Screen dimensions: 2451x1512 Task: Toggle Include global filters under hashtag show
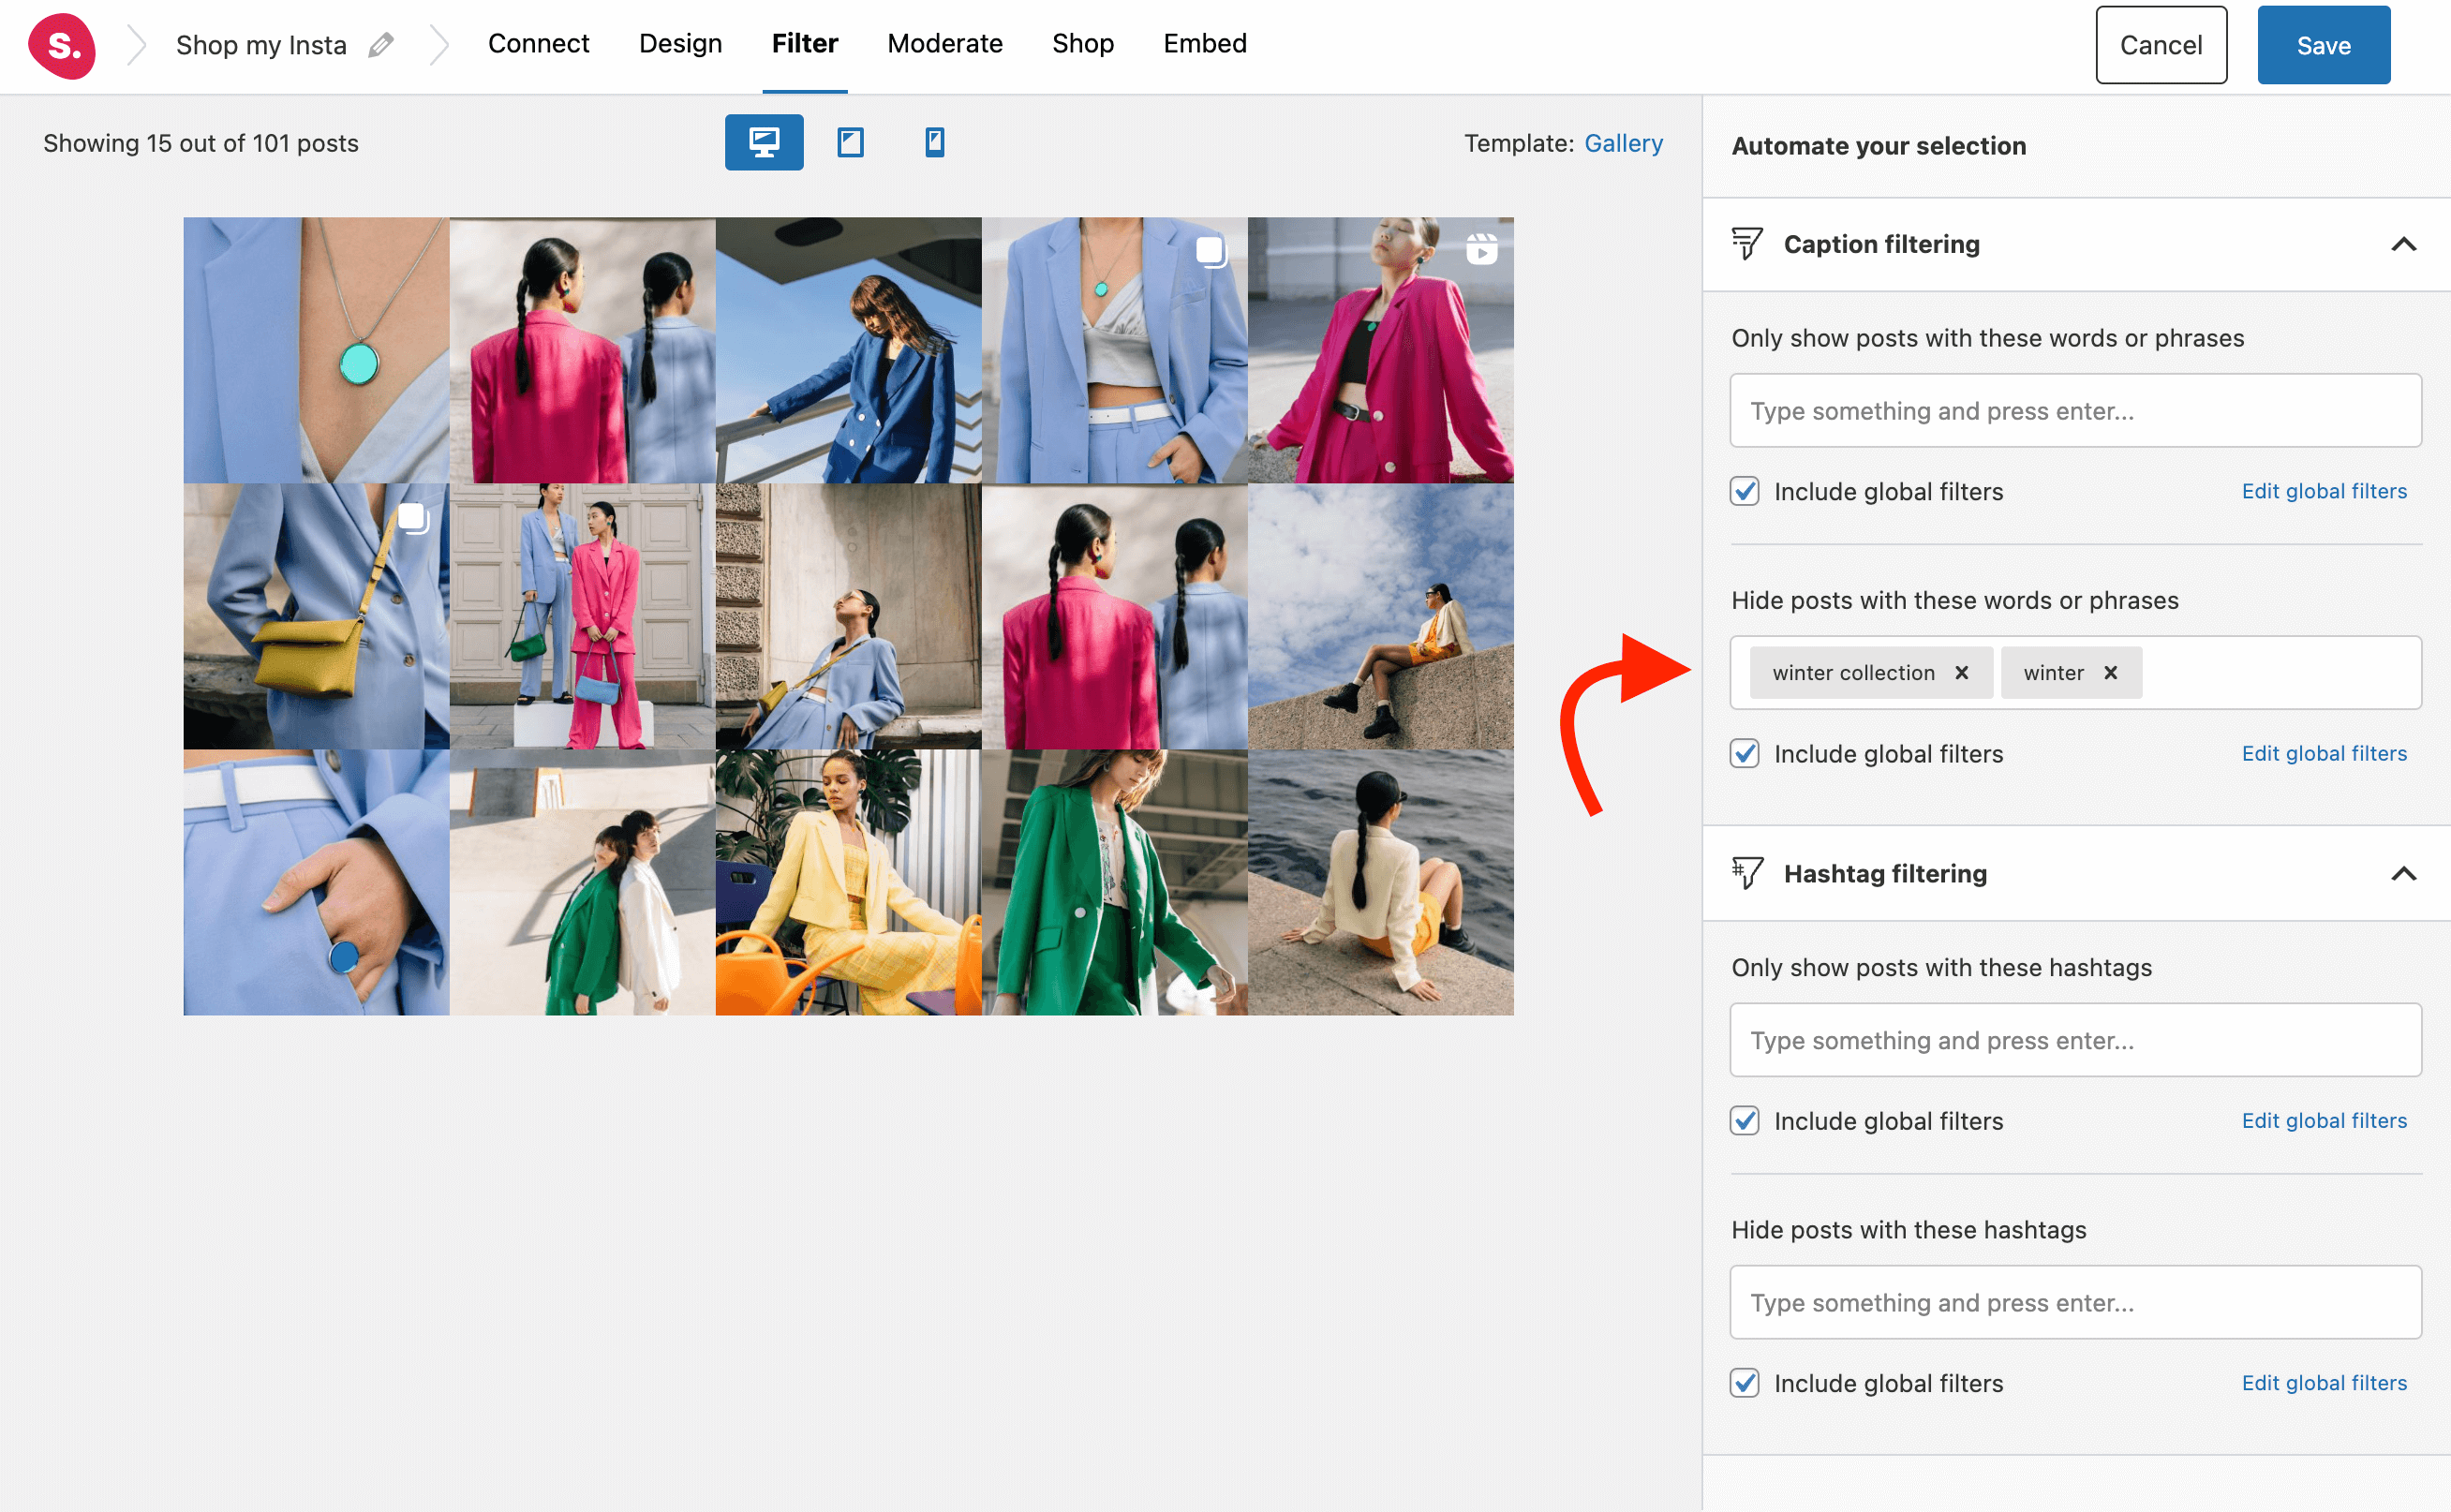coord(1744,1120)
